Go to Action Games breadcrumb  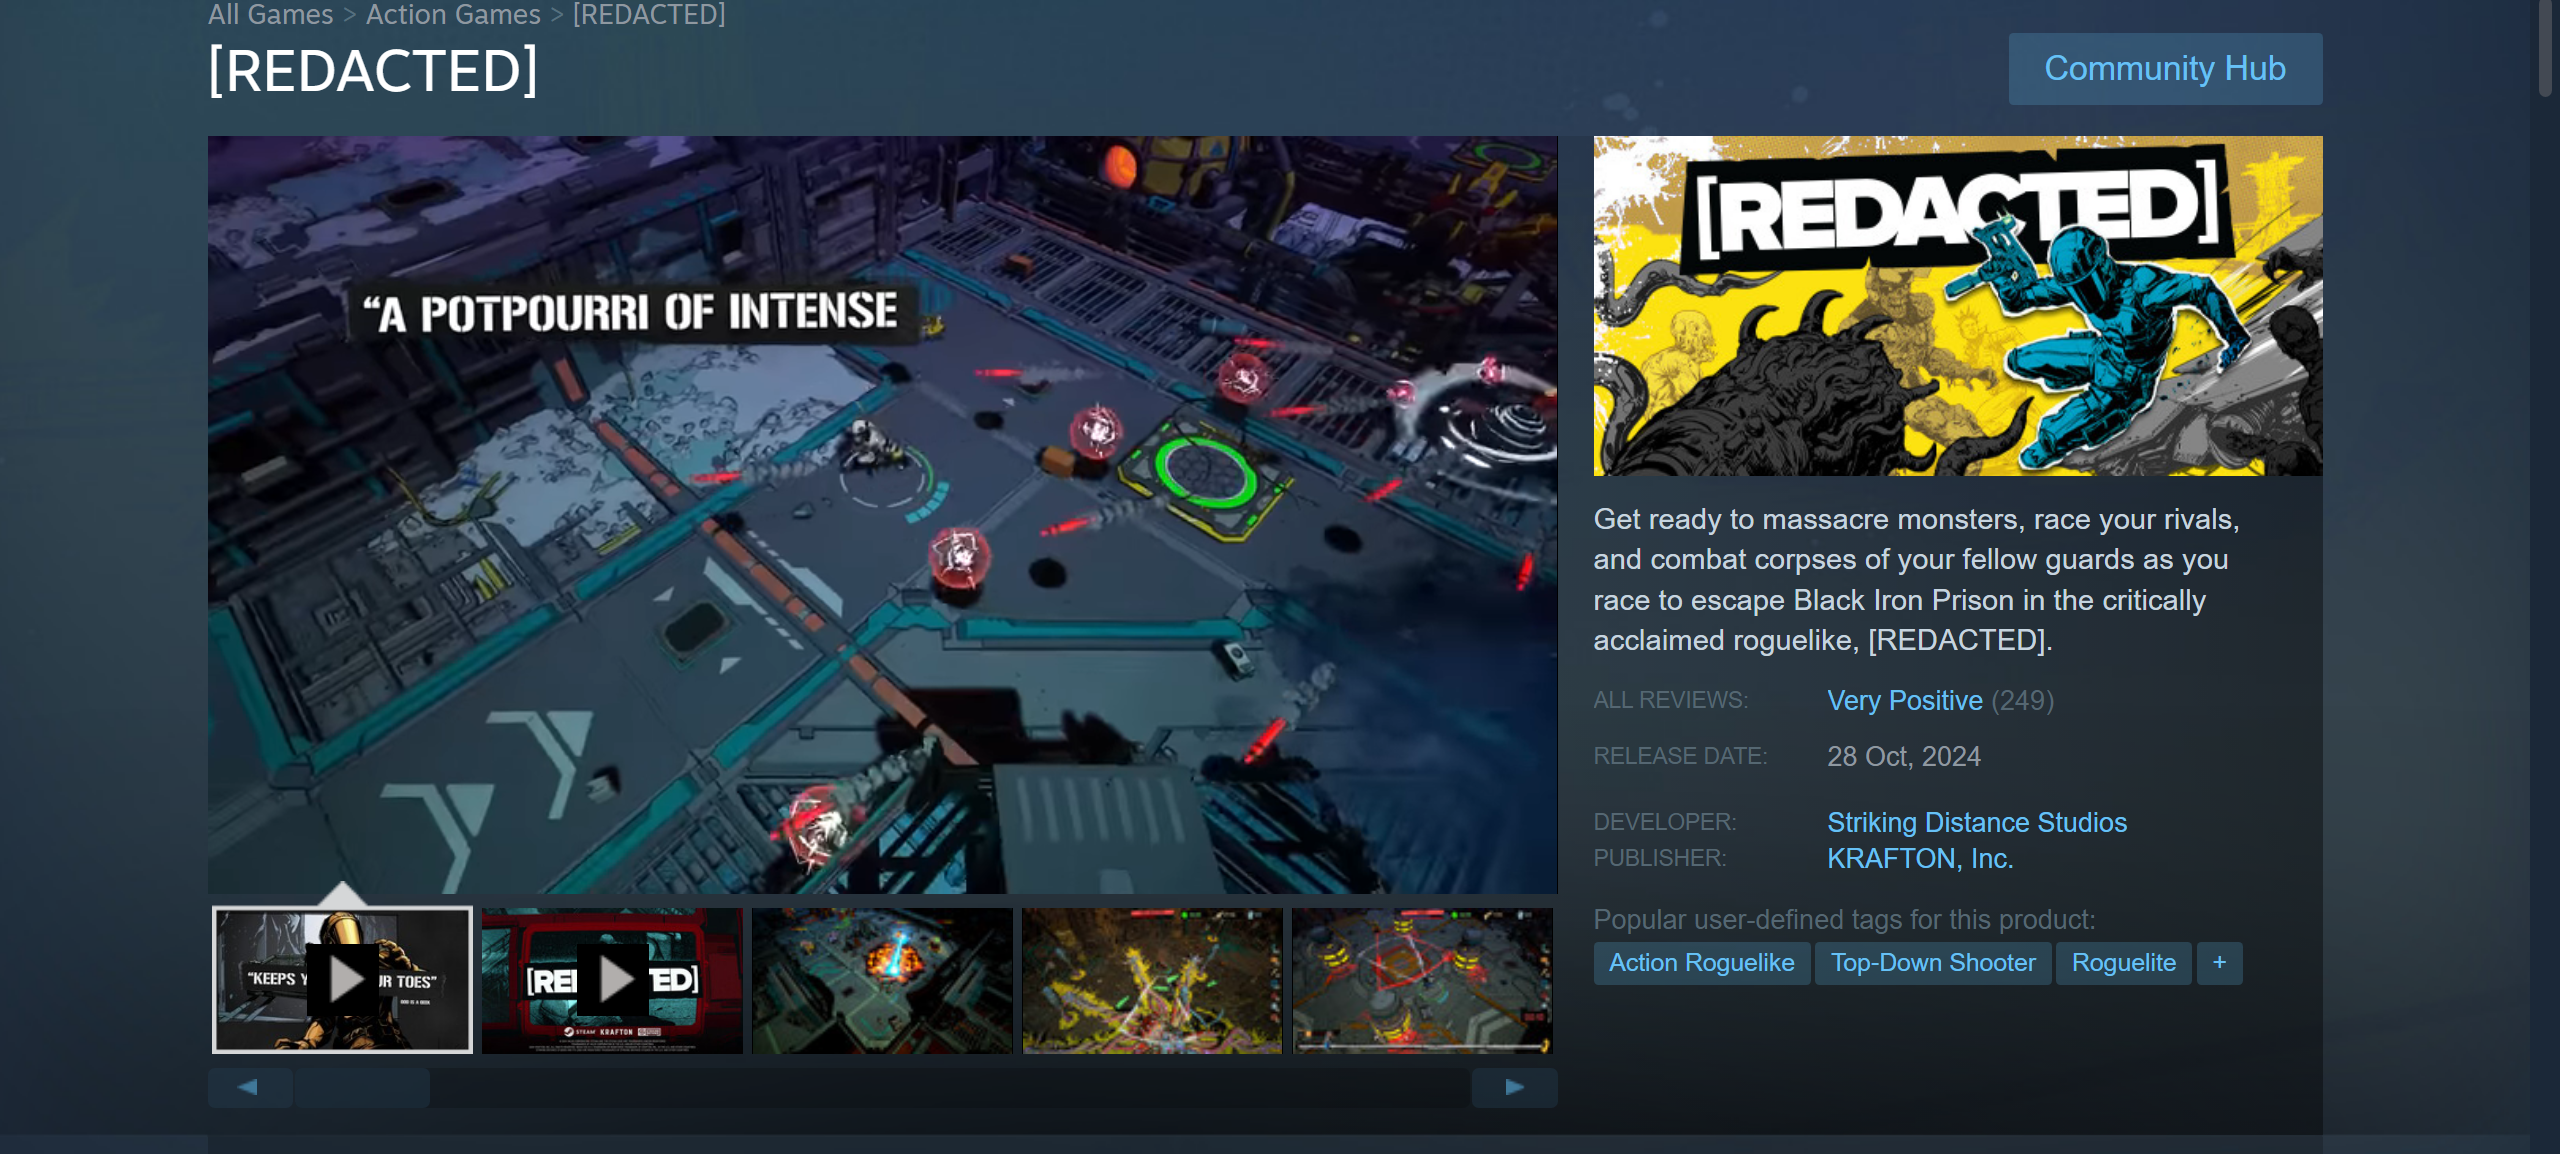[453, 14]
